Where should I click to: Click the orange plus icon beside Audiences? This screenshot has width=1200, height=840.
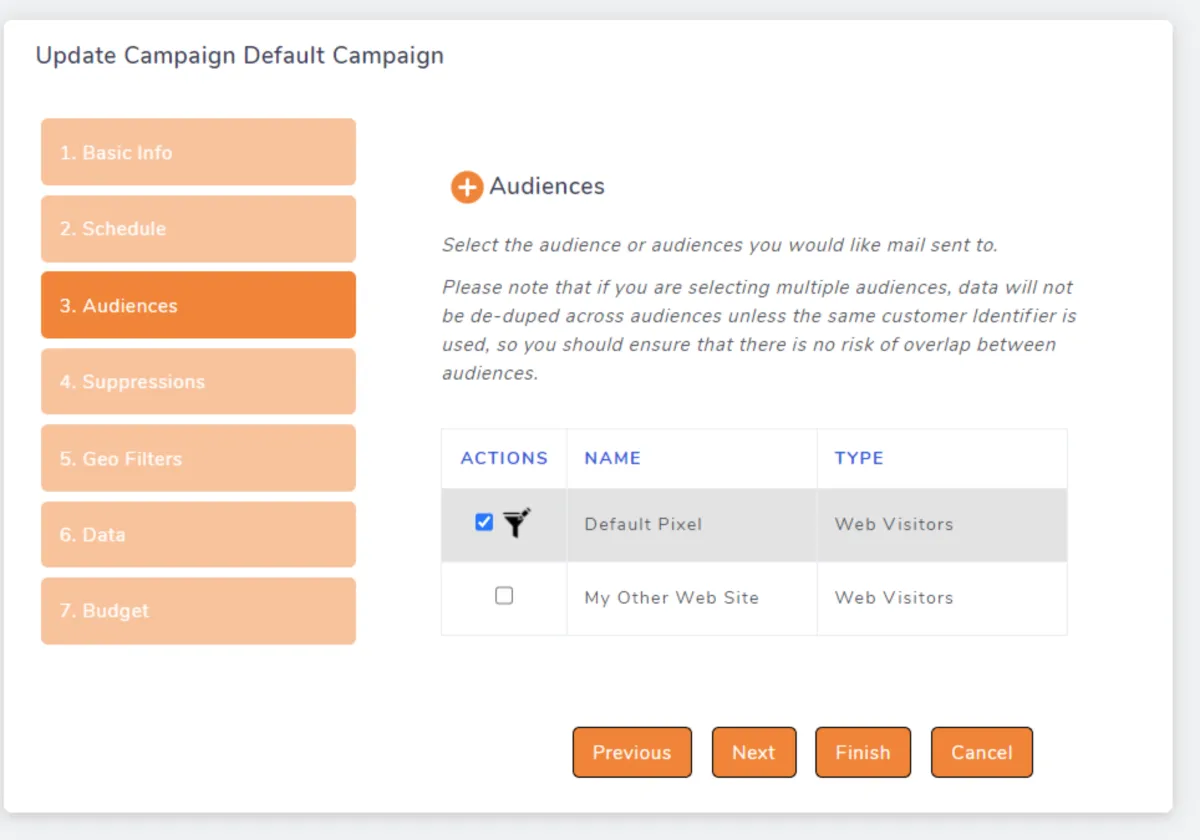(466, 187)
